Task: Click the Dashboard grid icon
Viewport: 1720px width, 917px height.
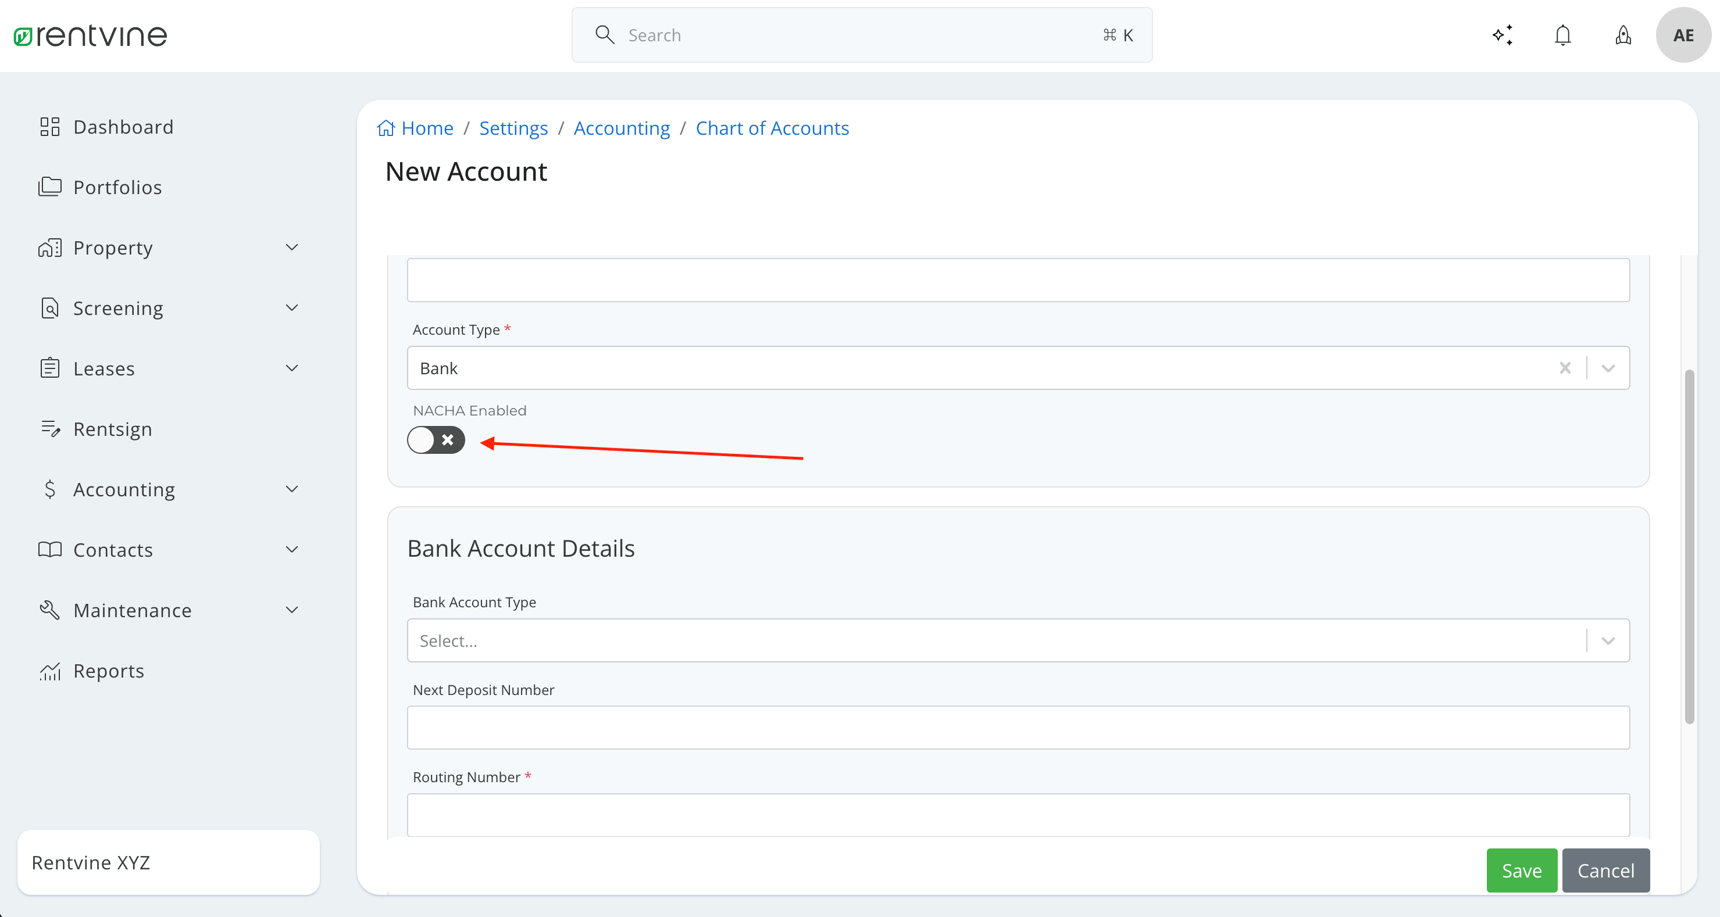Action: pos(50,126)
